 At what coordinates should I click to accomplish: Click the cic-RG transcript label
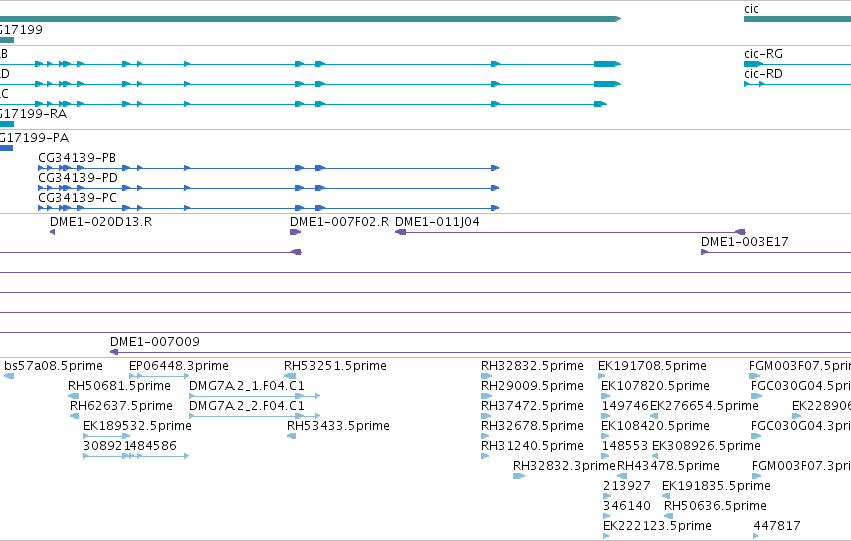(763, 54)
